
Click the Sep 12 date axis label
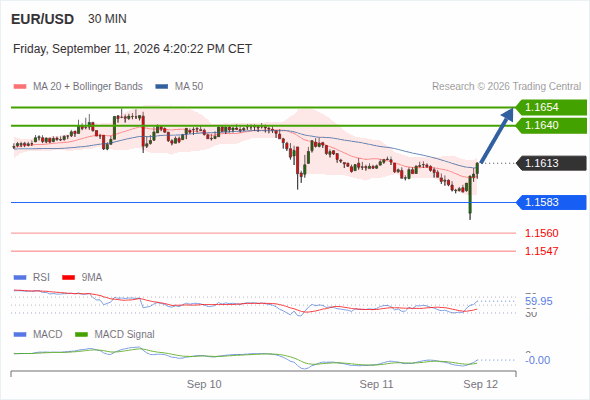(481, 384)
